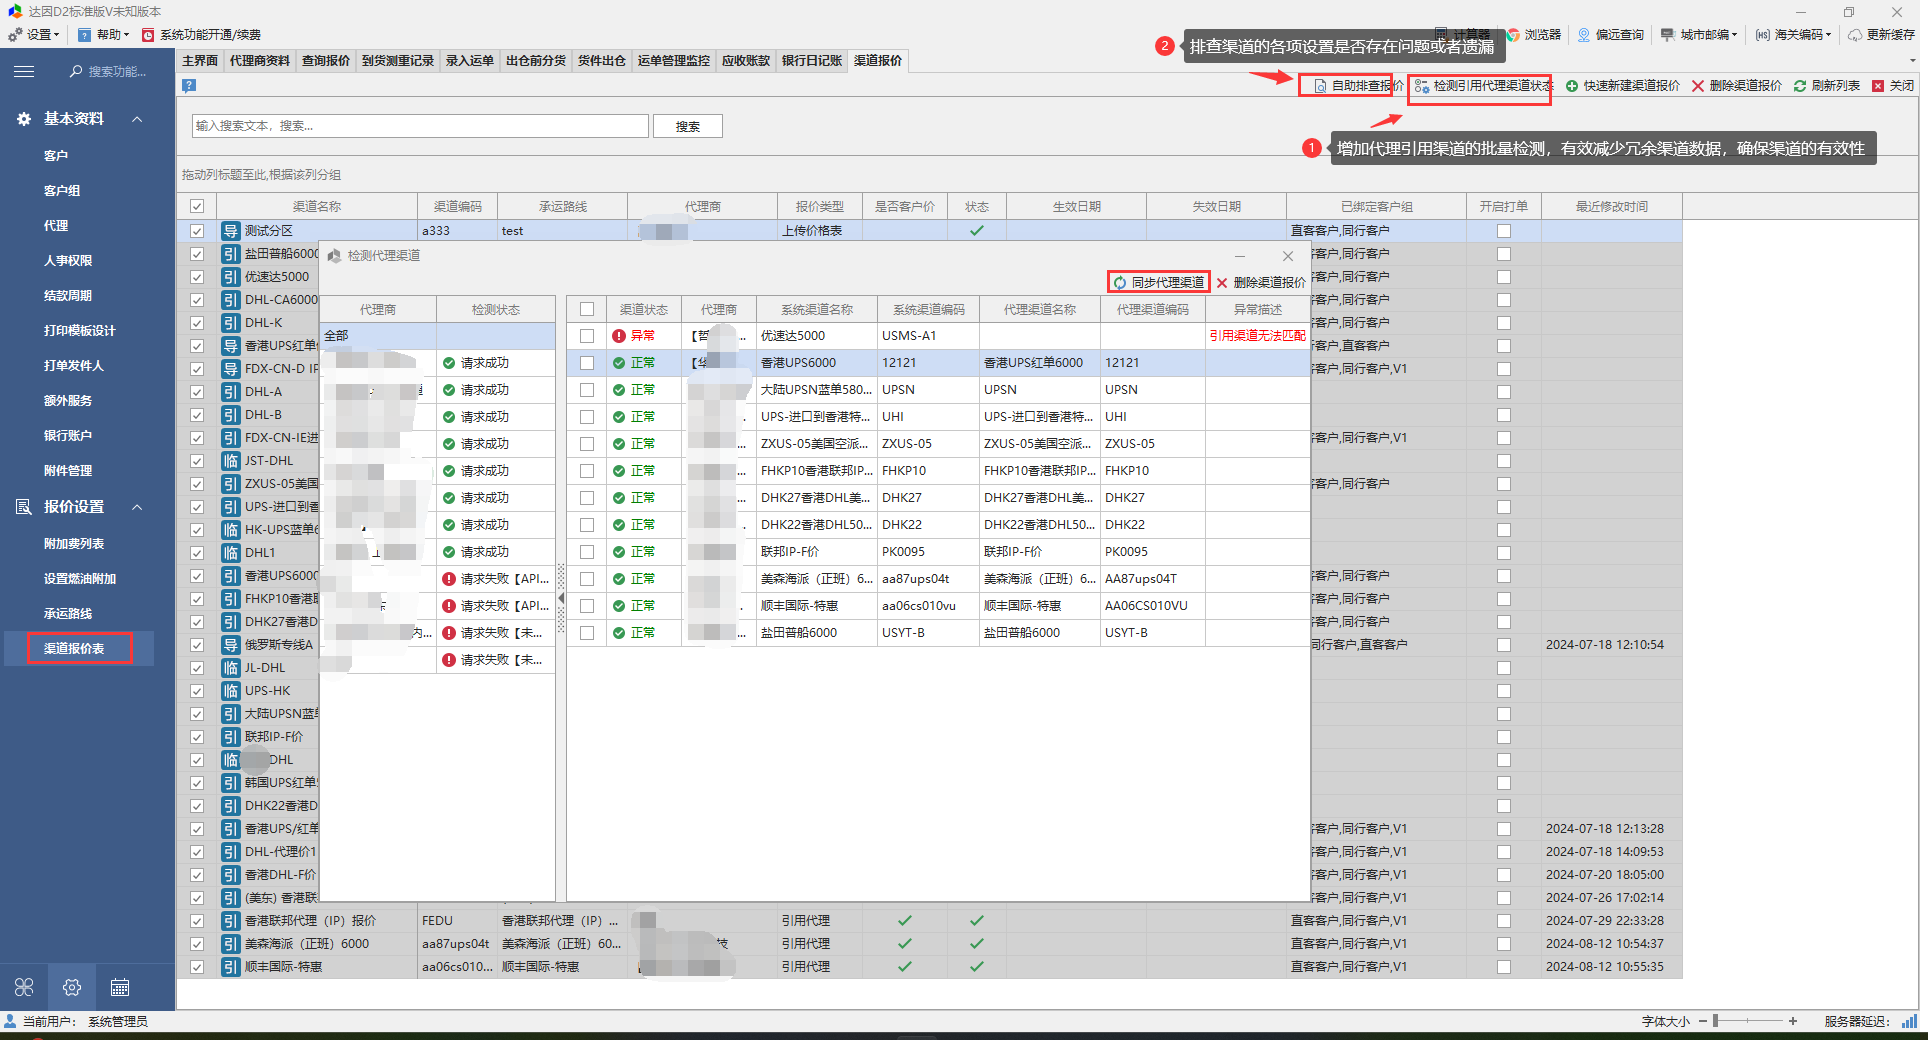Image resolution: width=1928 pixels, height=1040 pixels.
Task: Switch to the 运单管理监控 tab
Action: click(x=673, y=61)
